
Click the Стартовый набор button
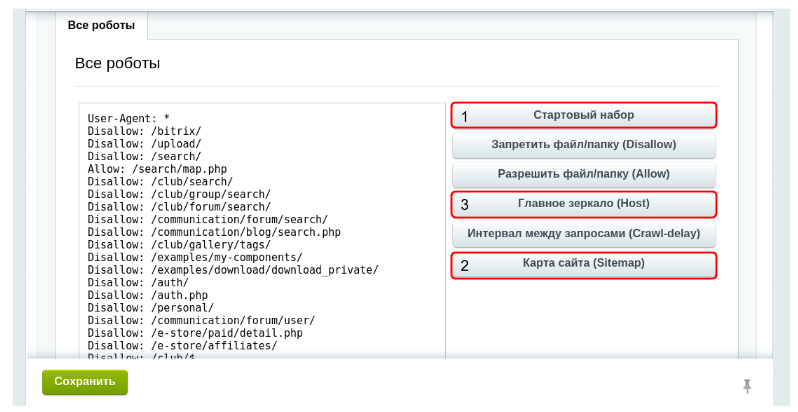[x=584, y=115]
